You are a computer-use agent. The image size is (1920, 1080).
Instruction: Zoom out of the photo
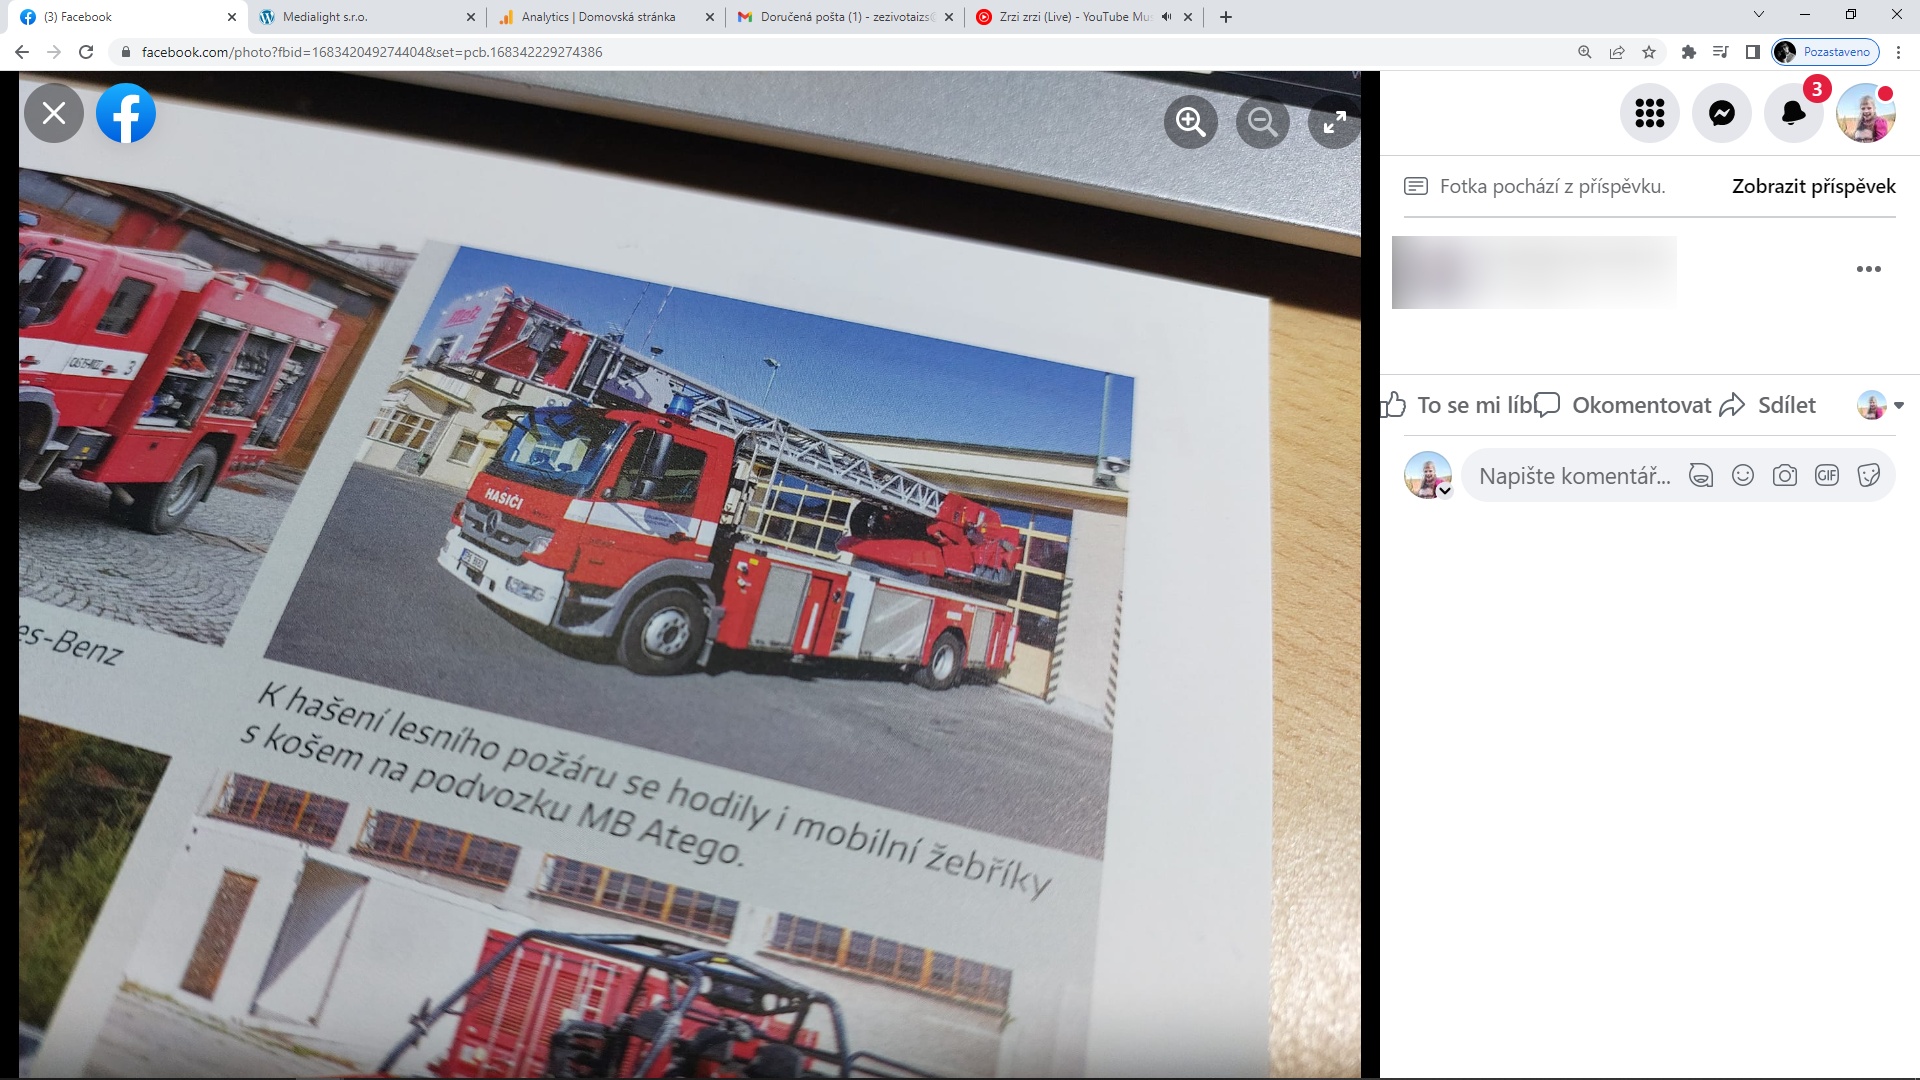1263,122
